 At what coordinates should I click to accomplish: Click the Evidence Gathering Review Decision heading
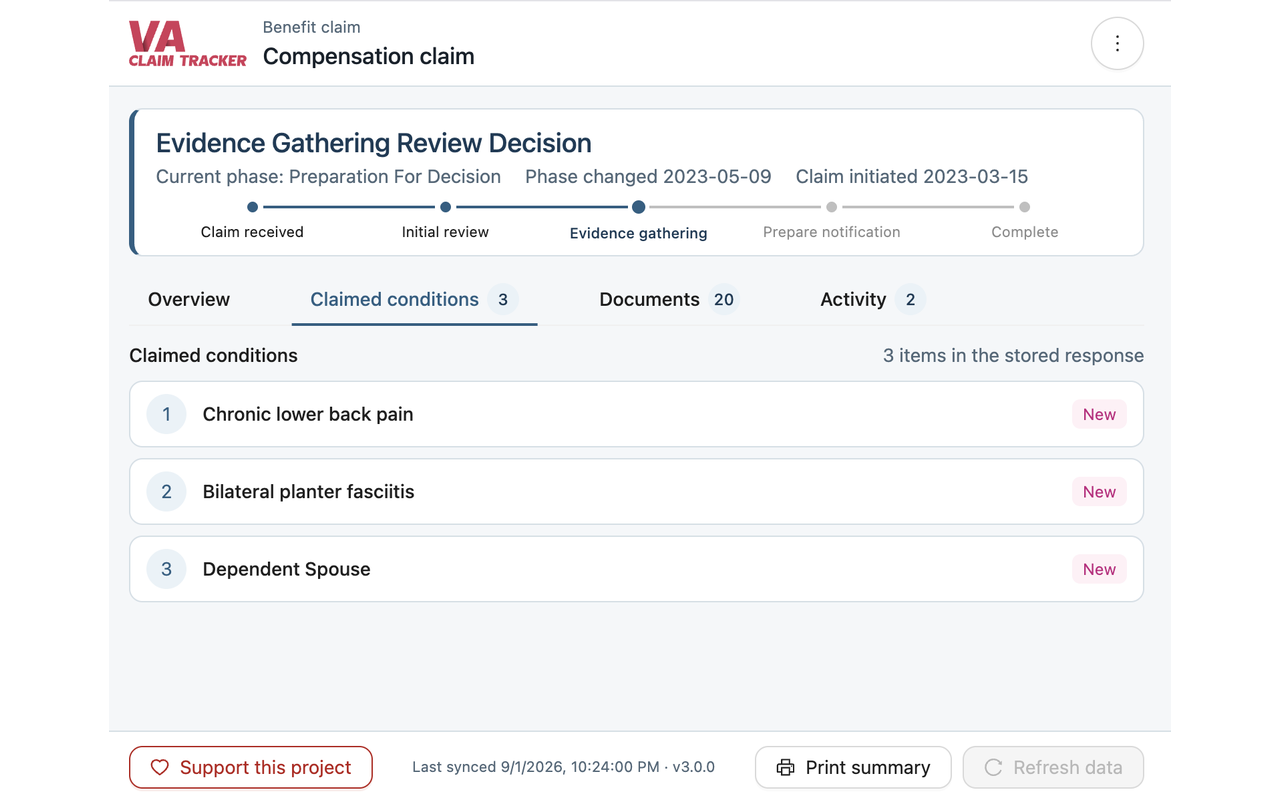click(374, 143)
